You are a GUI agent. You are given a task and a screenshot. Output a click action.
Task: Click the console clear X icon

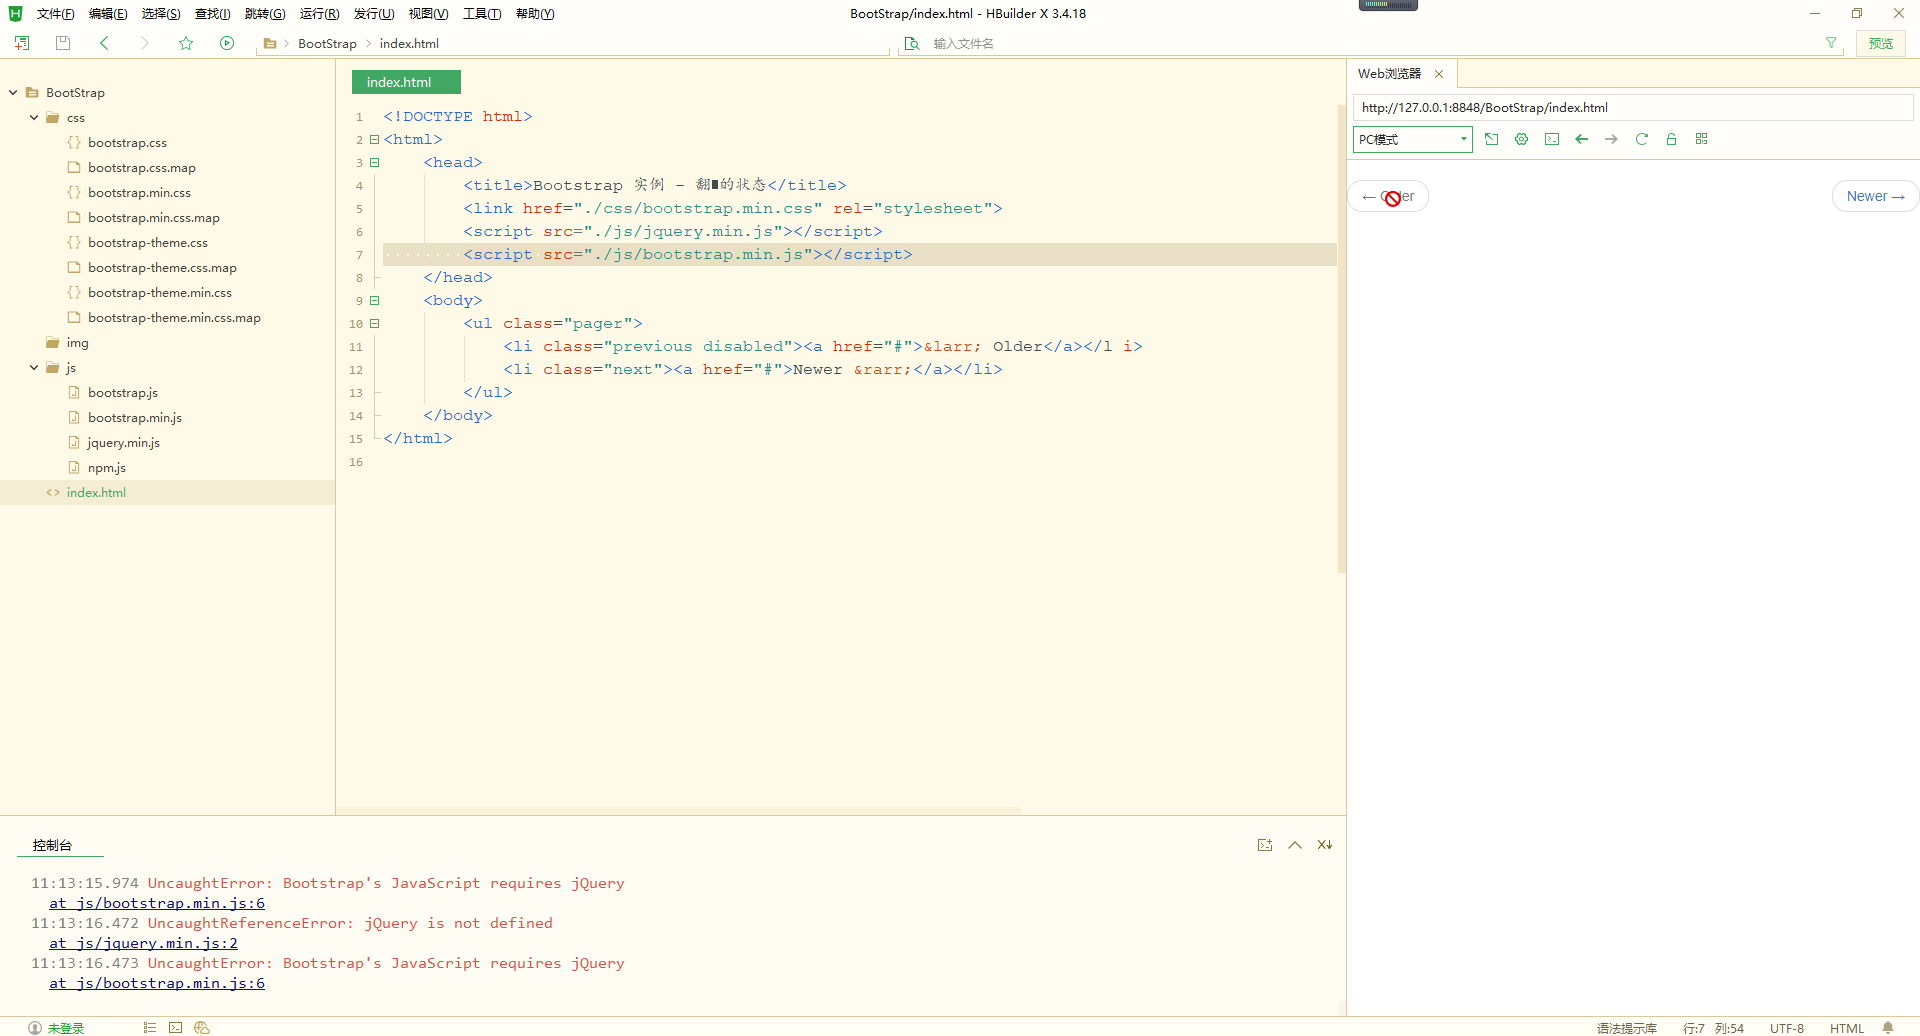(1325, 845)
